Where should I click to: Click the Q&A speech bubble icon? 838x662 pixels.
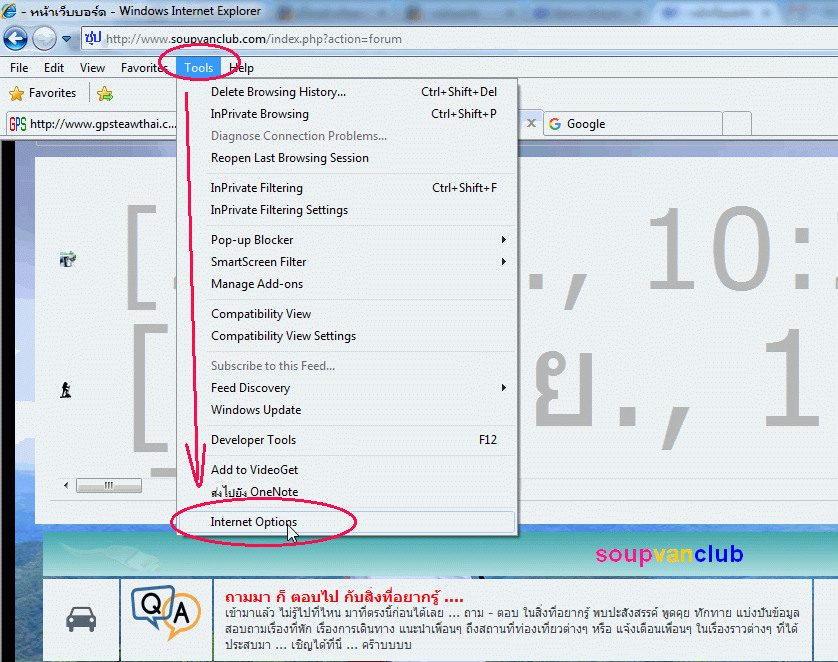point(166,612)
